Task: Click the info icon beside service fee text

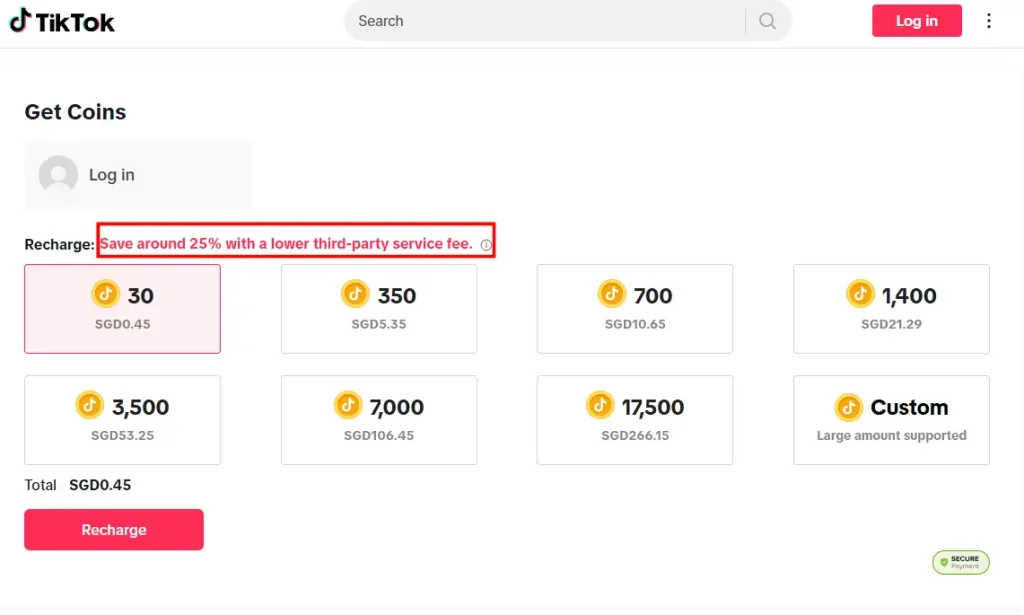Action: click(486, 245)
